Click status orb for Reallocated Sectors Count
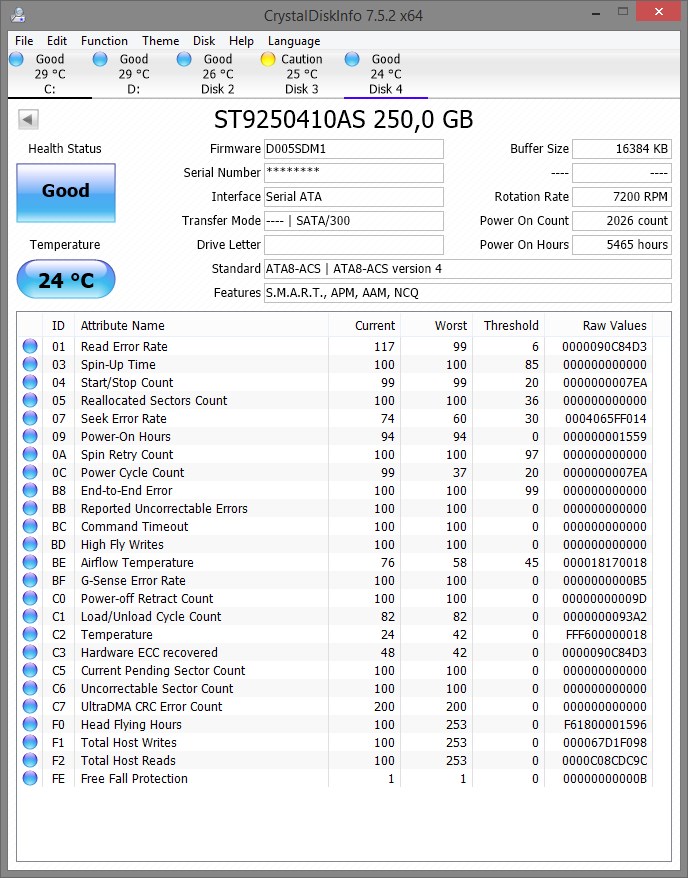Image resolution: width=688 pixels, height=878 pixels. point(30,400)
